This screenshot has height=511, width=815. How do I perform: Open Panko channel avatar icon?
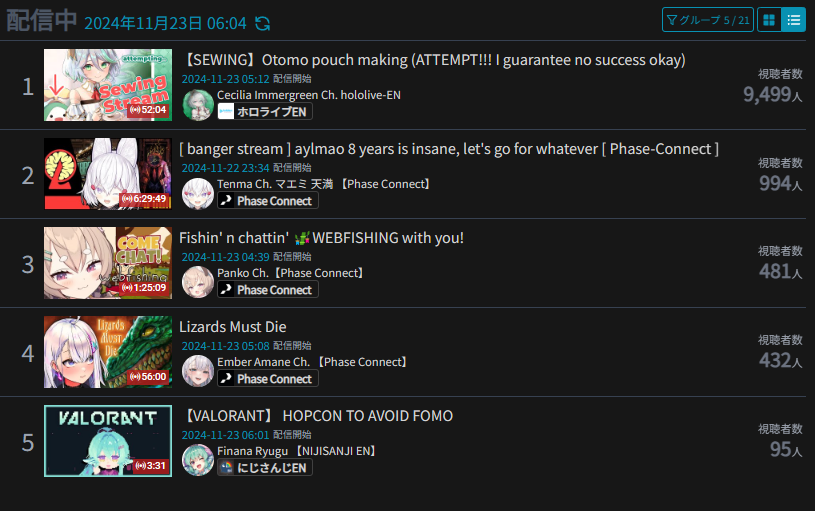[198, 282]
